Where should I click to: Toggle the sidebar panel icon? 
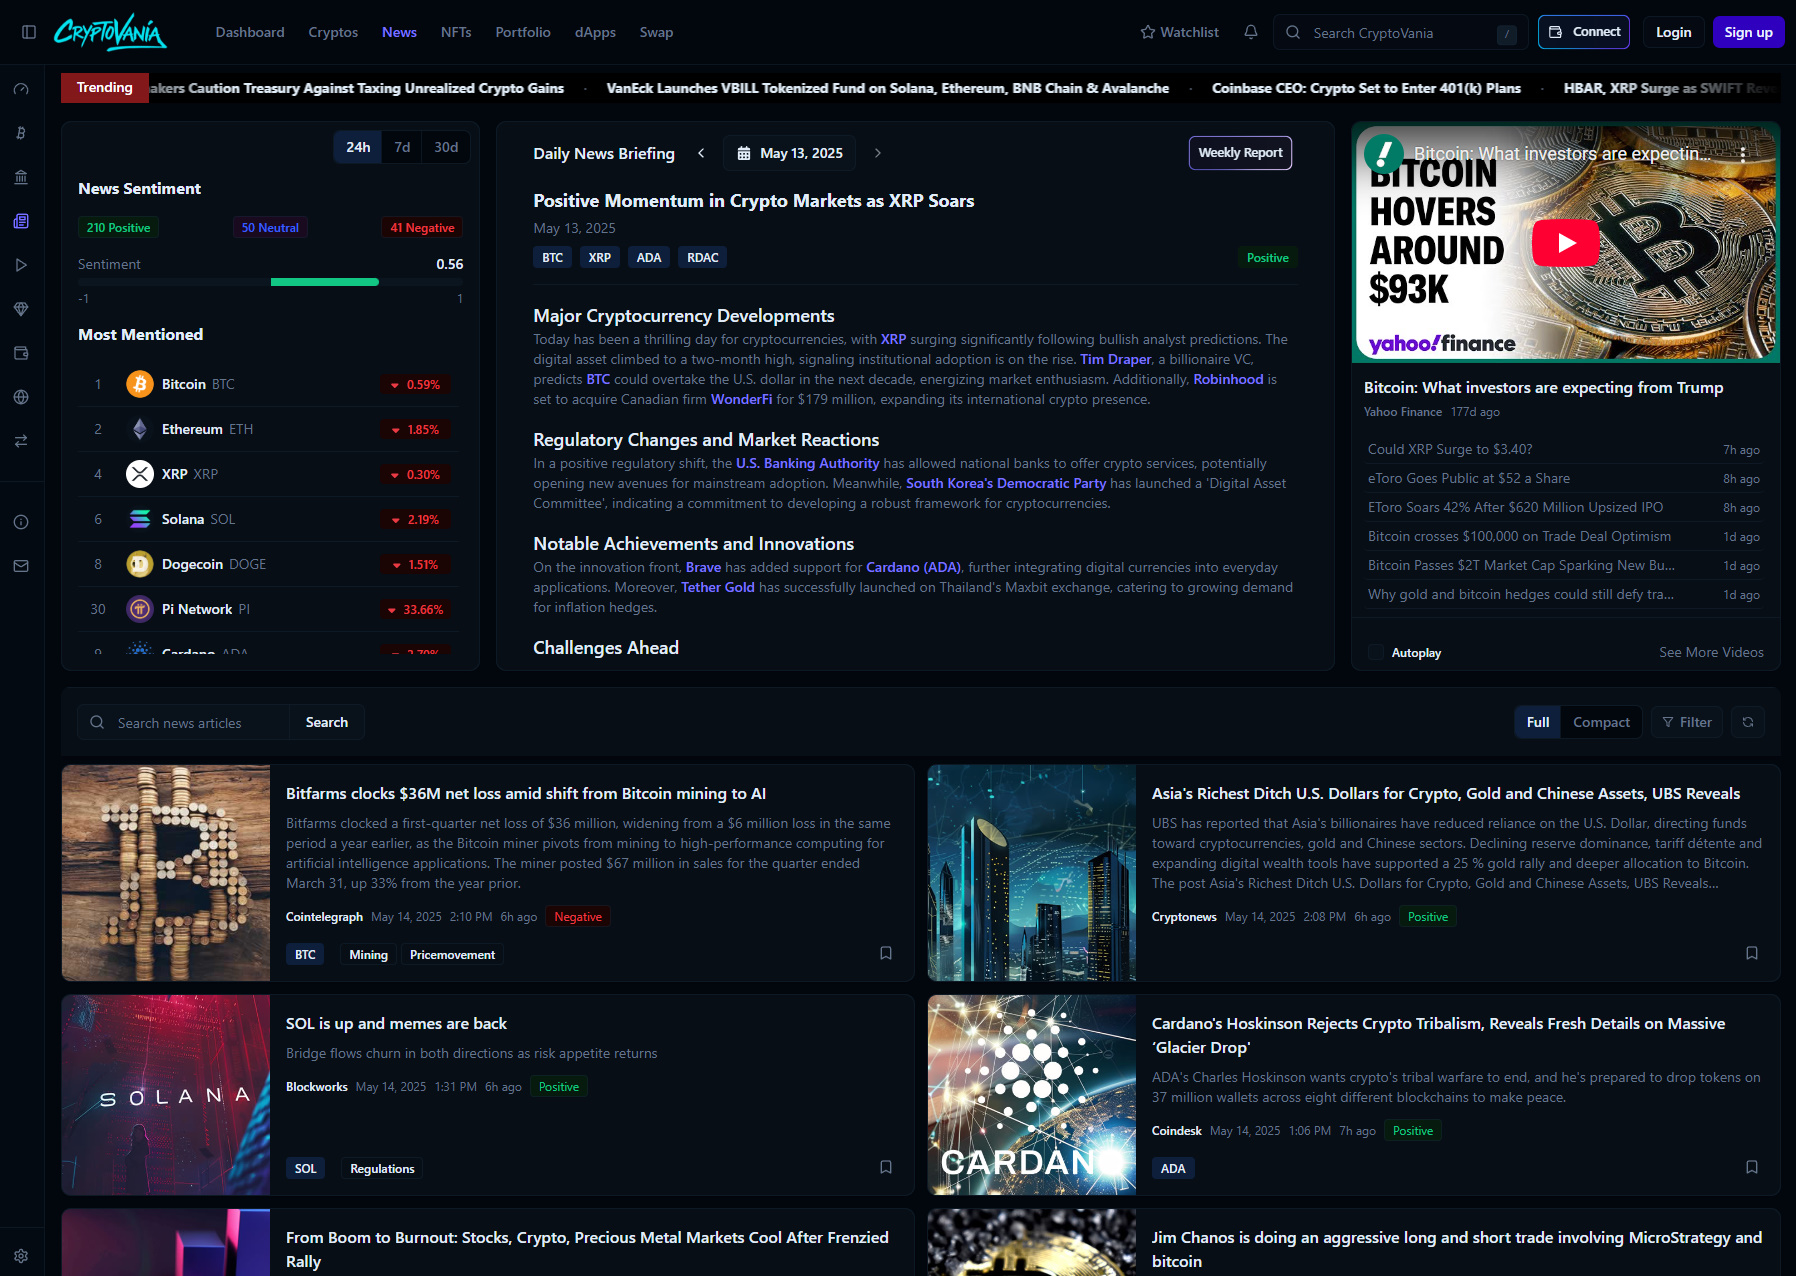(29, 32)
